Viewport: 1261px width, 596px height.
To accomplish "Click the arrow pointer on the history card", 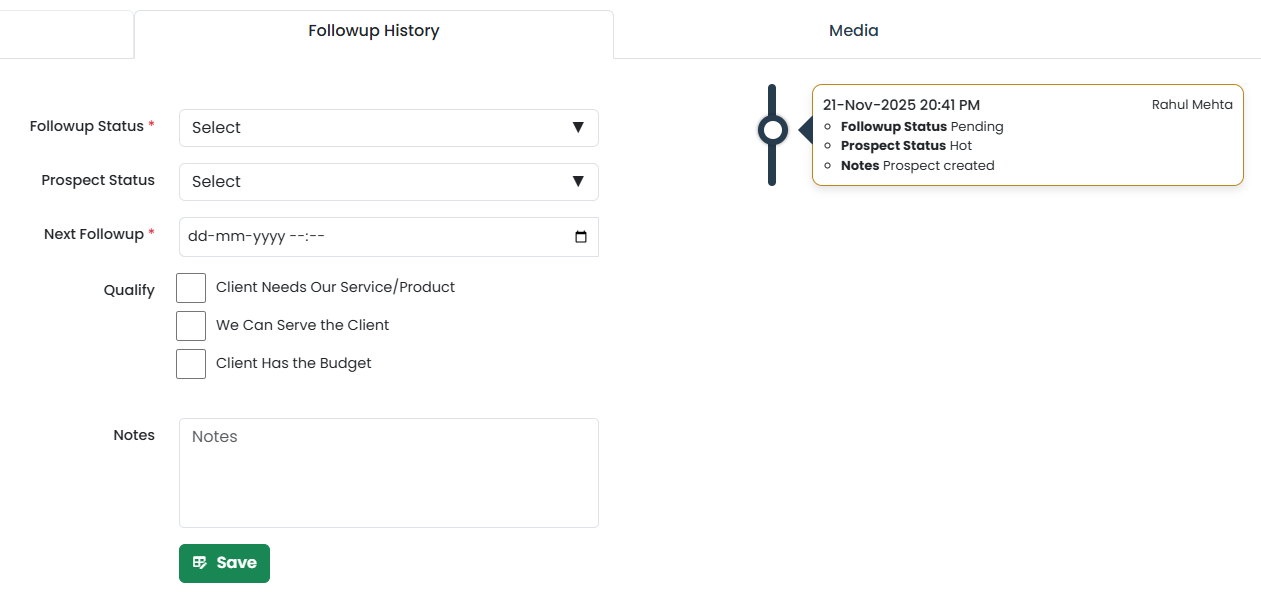I will [805, 130].
